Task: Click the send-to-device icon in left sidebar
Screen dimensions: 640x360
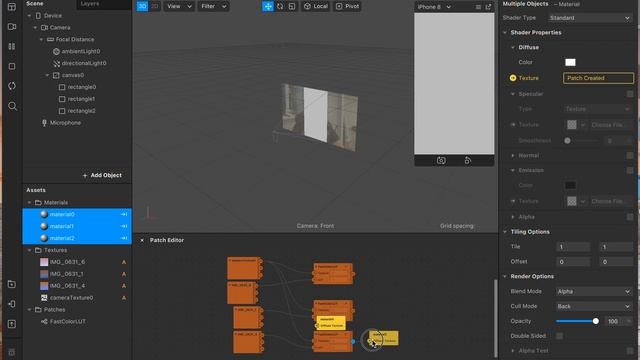Action: pyautogui.click(x=12, y=304)
